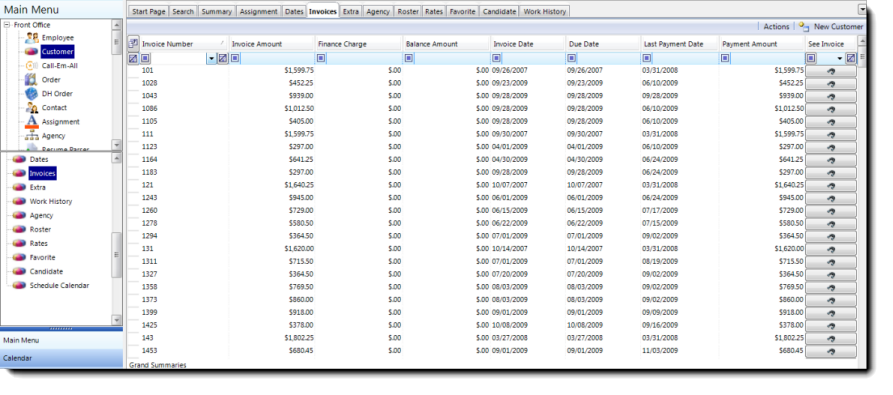Click filter operator icon for Balance Amount
This screenshot has width=893, height=395.
(x=409, y=58)
